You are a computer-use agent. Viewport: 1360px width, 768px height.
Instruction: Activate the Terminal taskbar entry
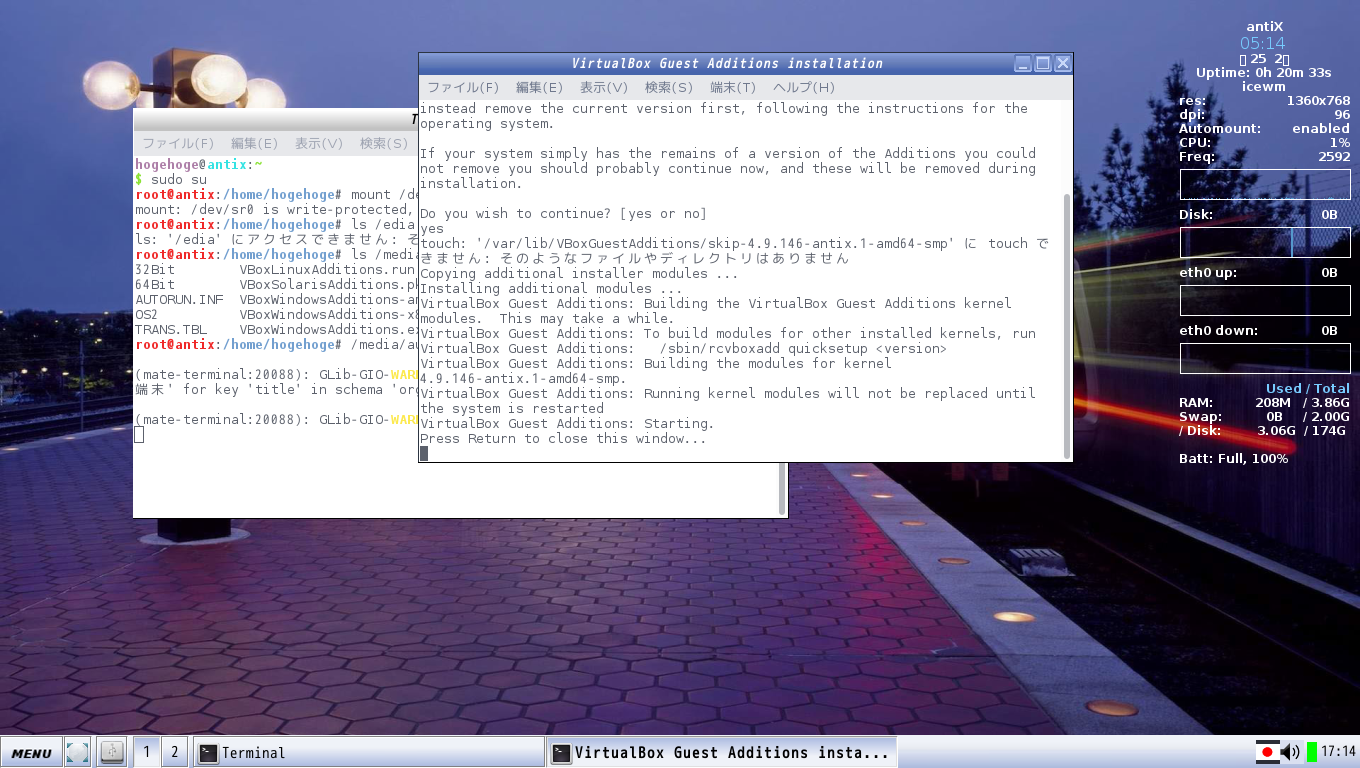pos(369,753)
